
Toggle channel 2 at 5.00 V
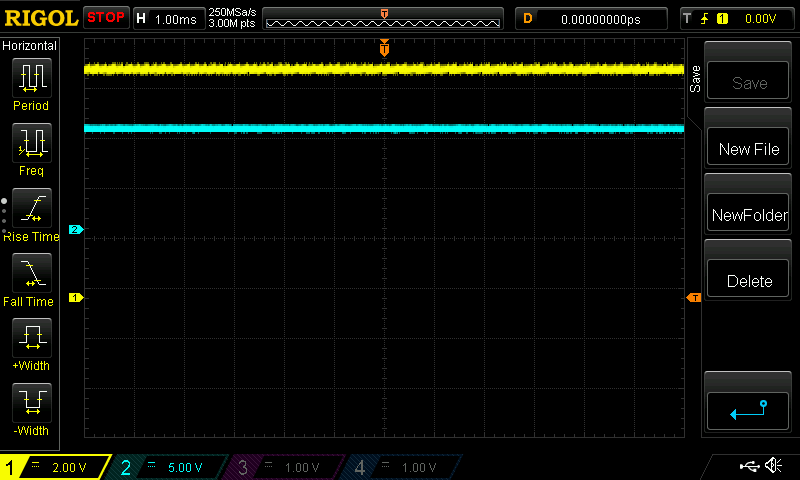pos(170,467)
